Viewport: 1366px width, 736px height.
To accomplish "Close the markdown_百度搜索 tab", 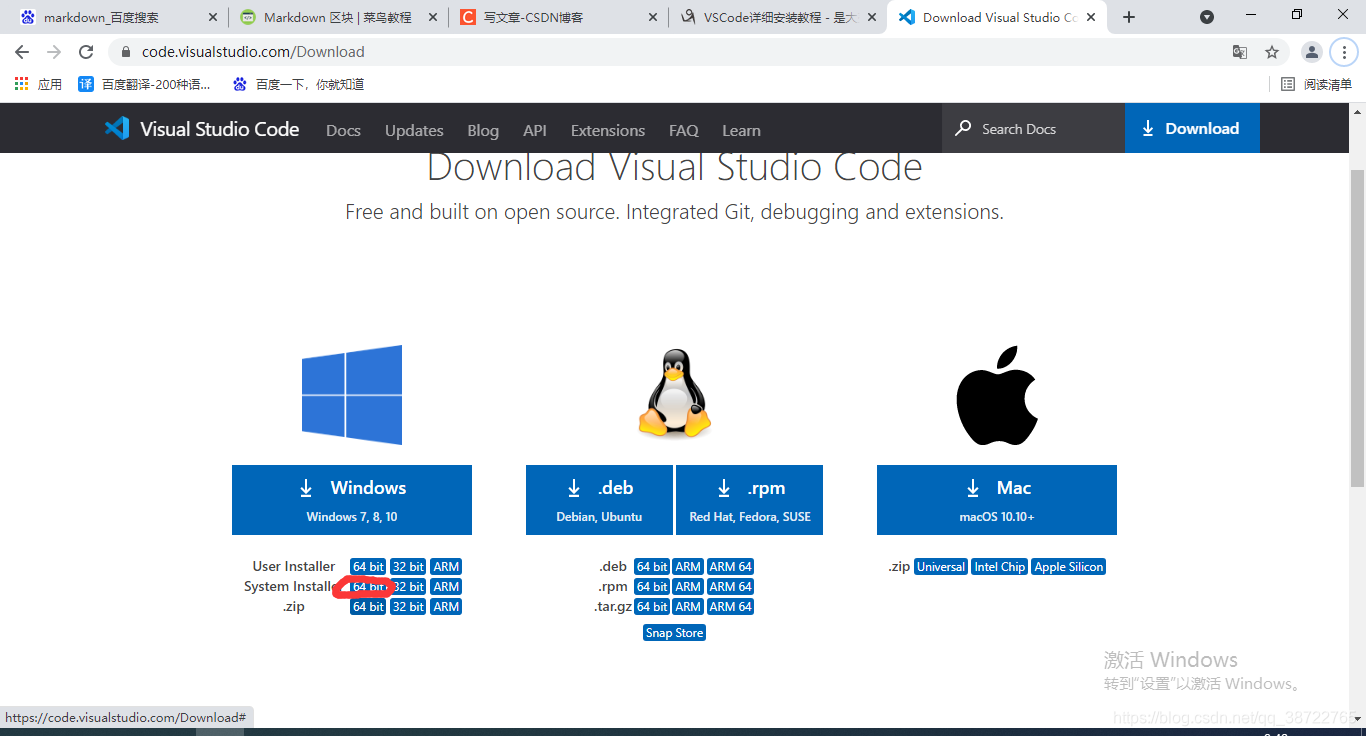I will 212,17.
